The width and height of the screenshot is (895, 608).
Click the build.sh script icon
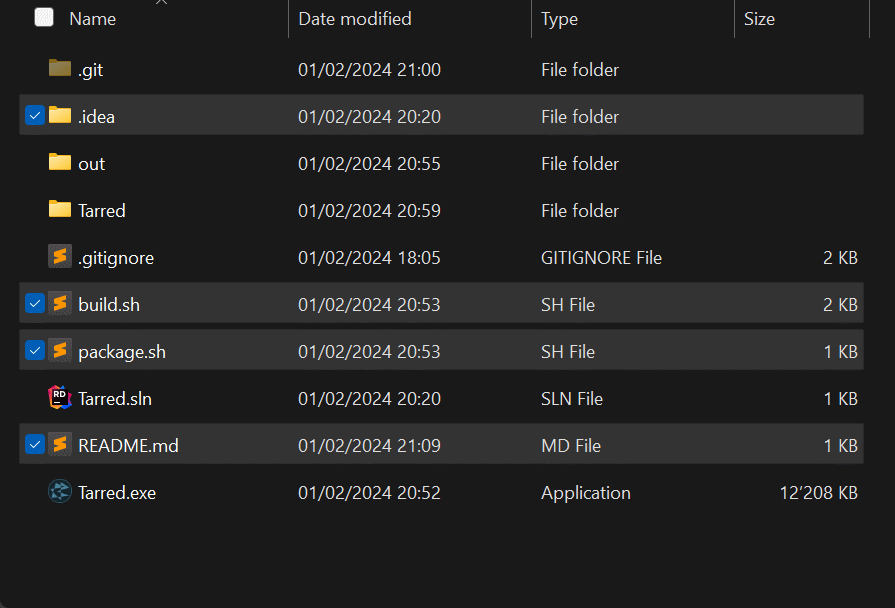click(x=60, y=303)
